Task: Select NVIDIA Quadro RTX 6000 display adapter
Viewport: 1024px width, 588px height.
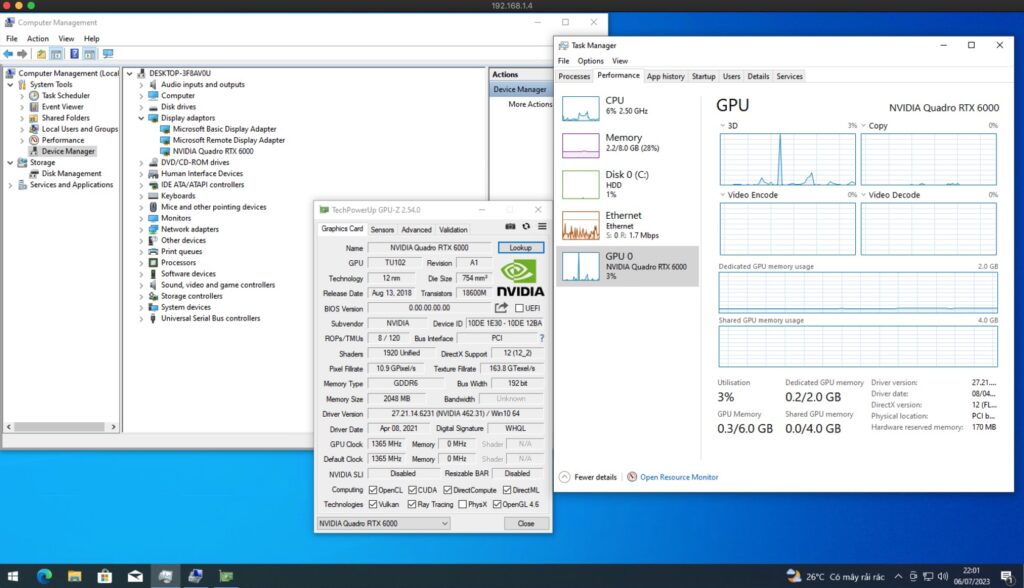Action: point(213,151)
